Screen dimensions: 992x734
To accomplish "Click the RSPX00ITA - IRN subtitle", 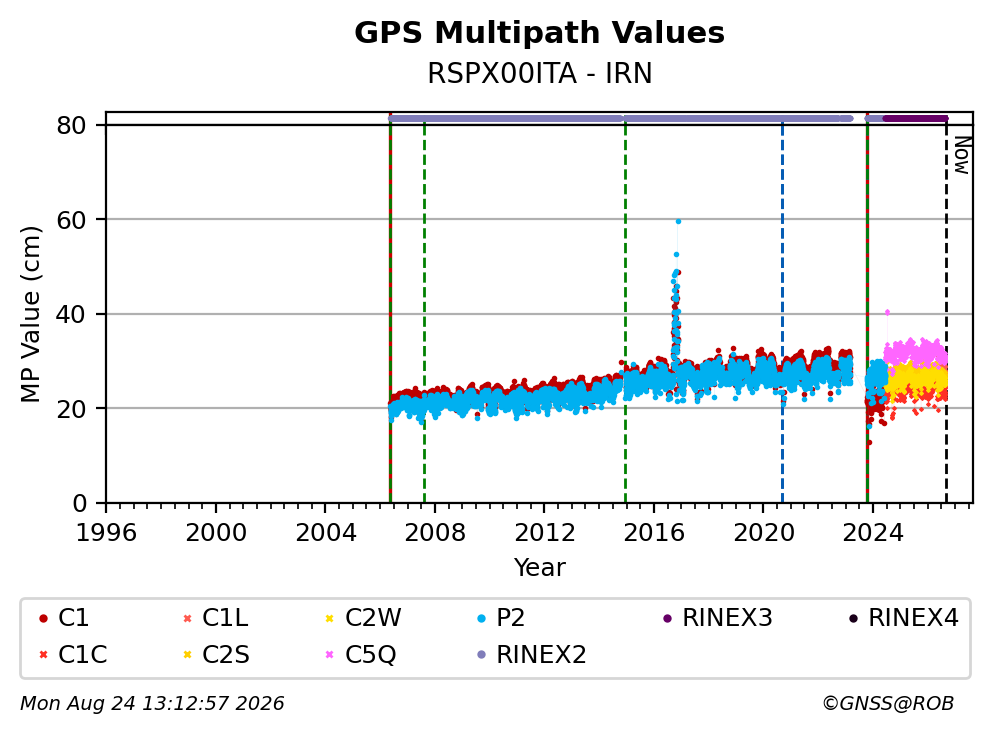I will 539,73.
